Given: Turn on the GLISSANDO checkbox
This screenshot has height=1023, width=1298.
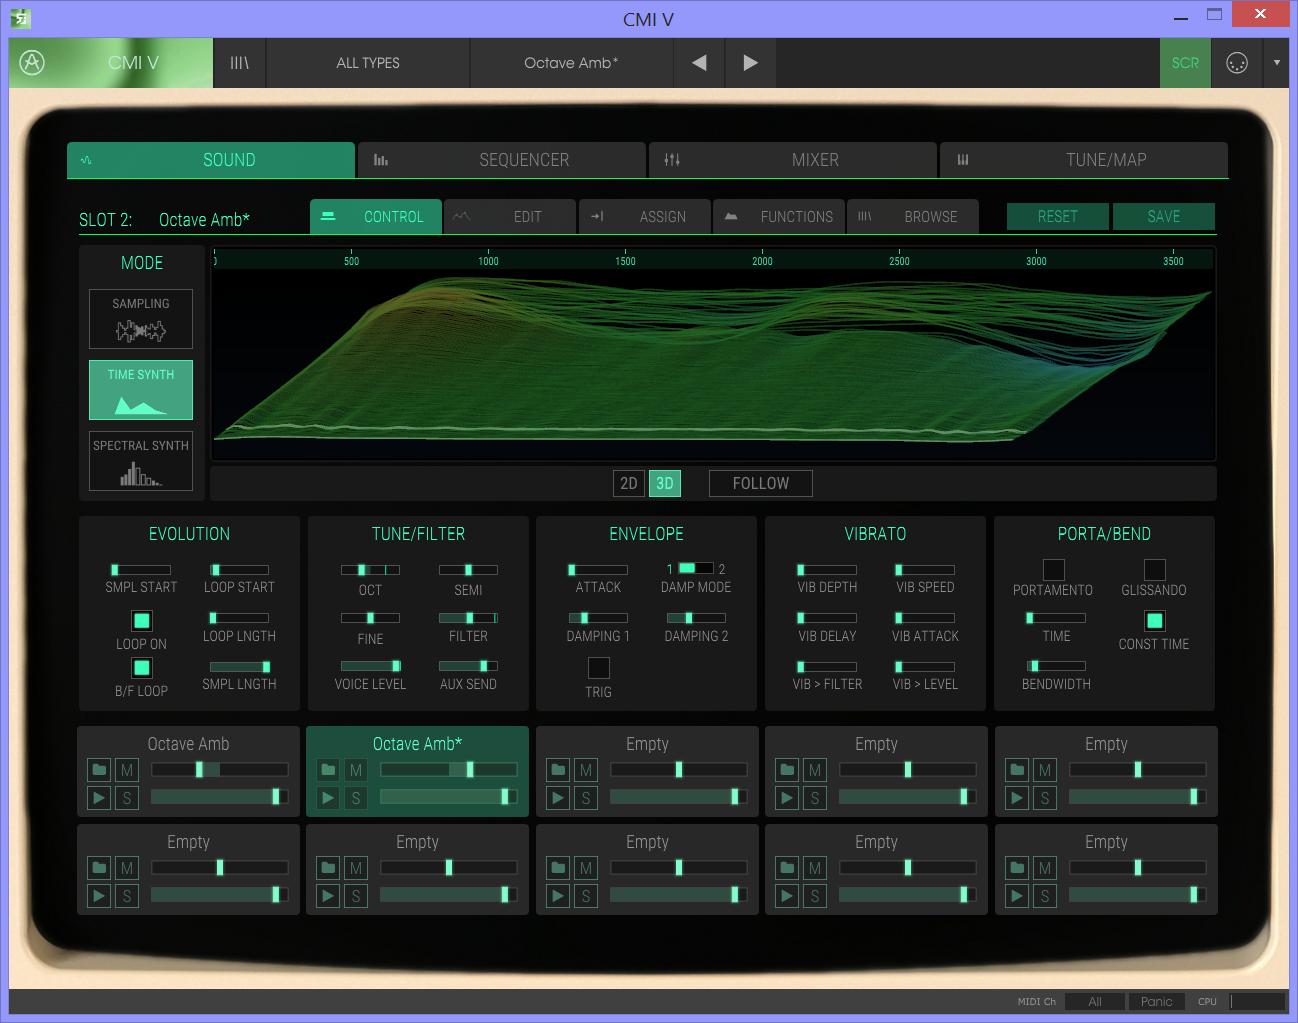Looking at the screenshot, I should [x=1154, y=569].
